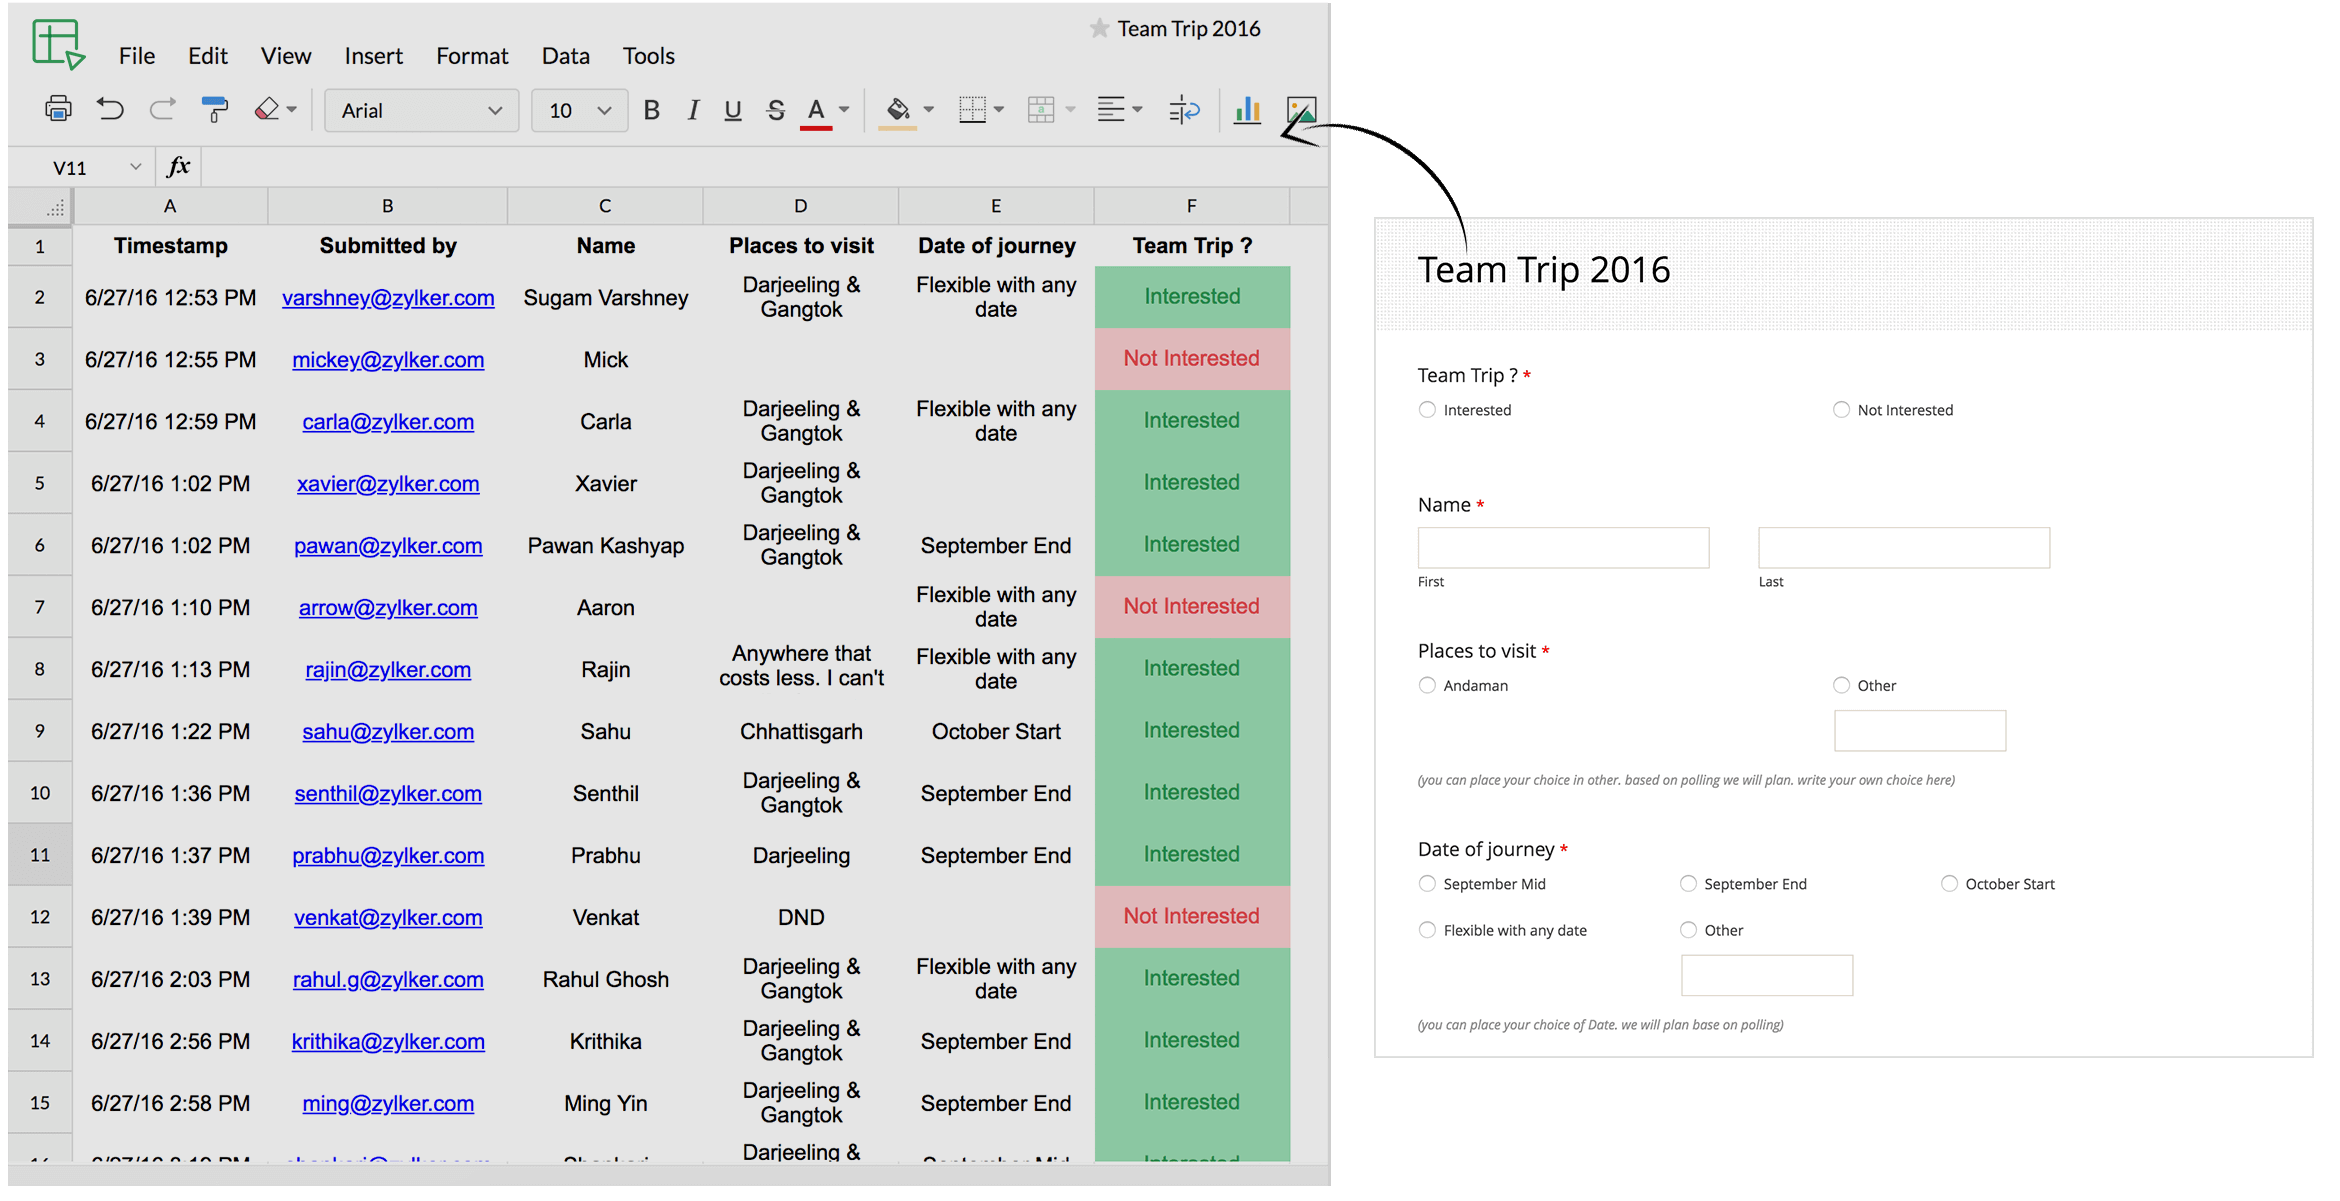Redo the last action
Image resolution: width=2340 pixels, height=1201 pixels.
click(x=162, y=110)
